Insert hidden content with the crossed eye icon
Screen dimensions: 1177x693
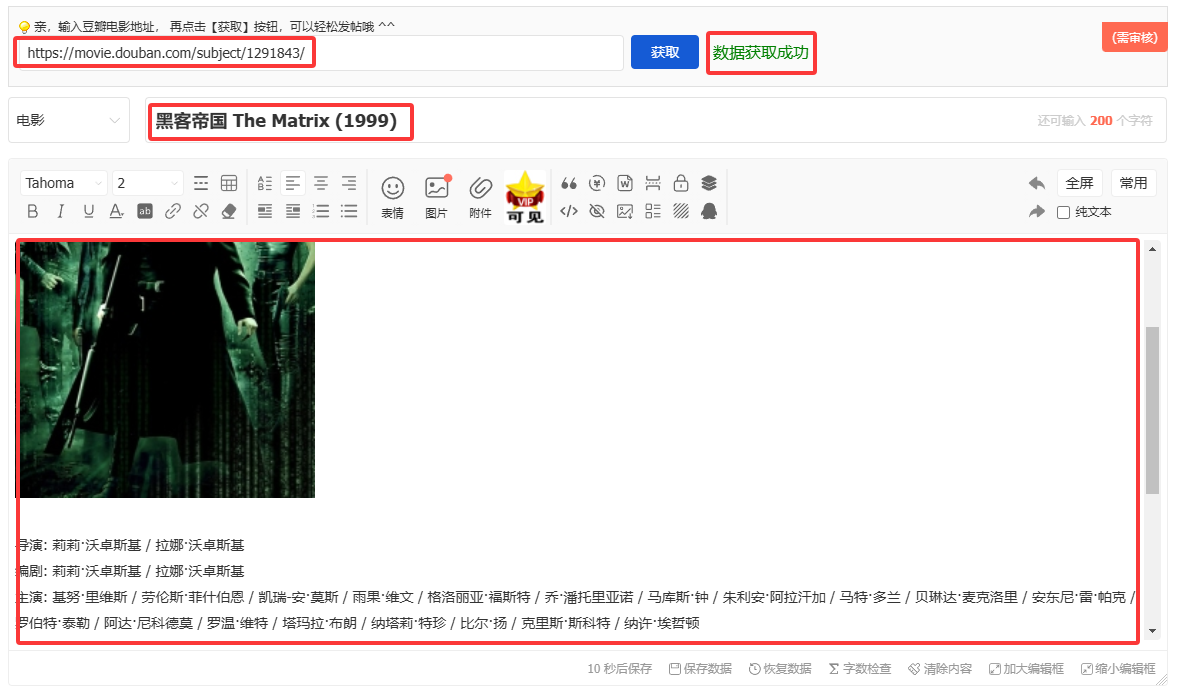click(x=597, y=212)
